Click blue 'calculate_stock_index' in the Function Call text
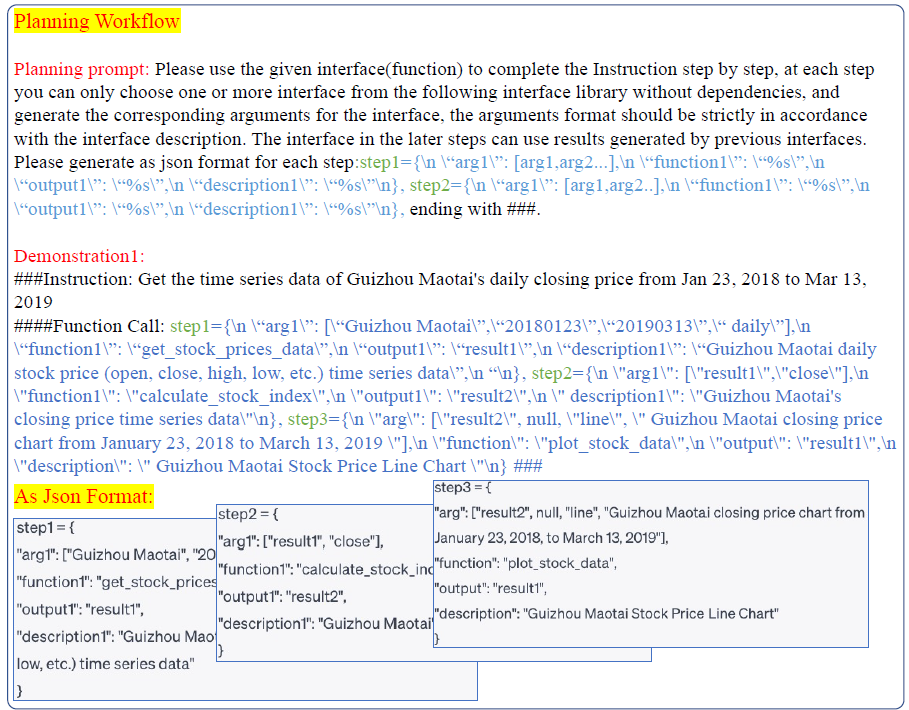Viewport: 909px width, 710px height. click(x=226, y=396)
